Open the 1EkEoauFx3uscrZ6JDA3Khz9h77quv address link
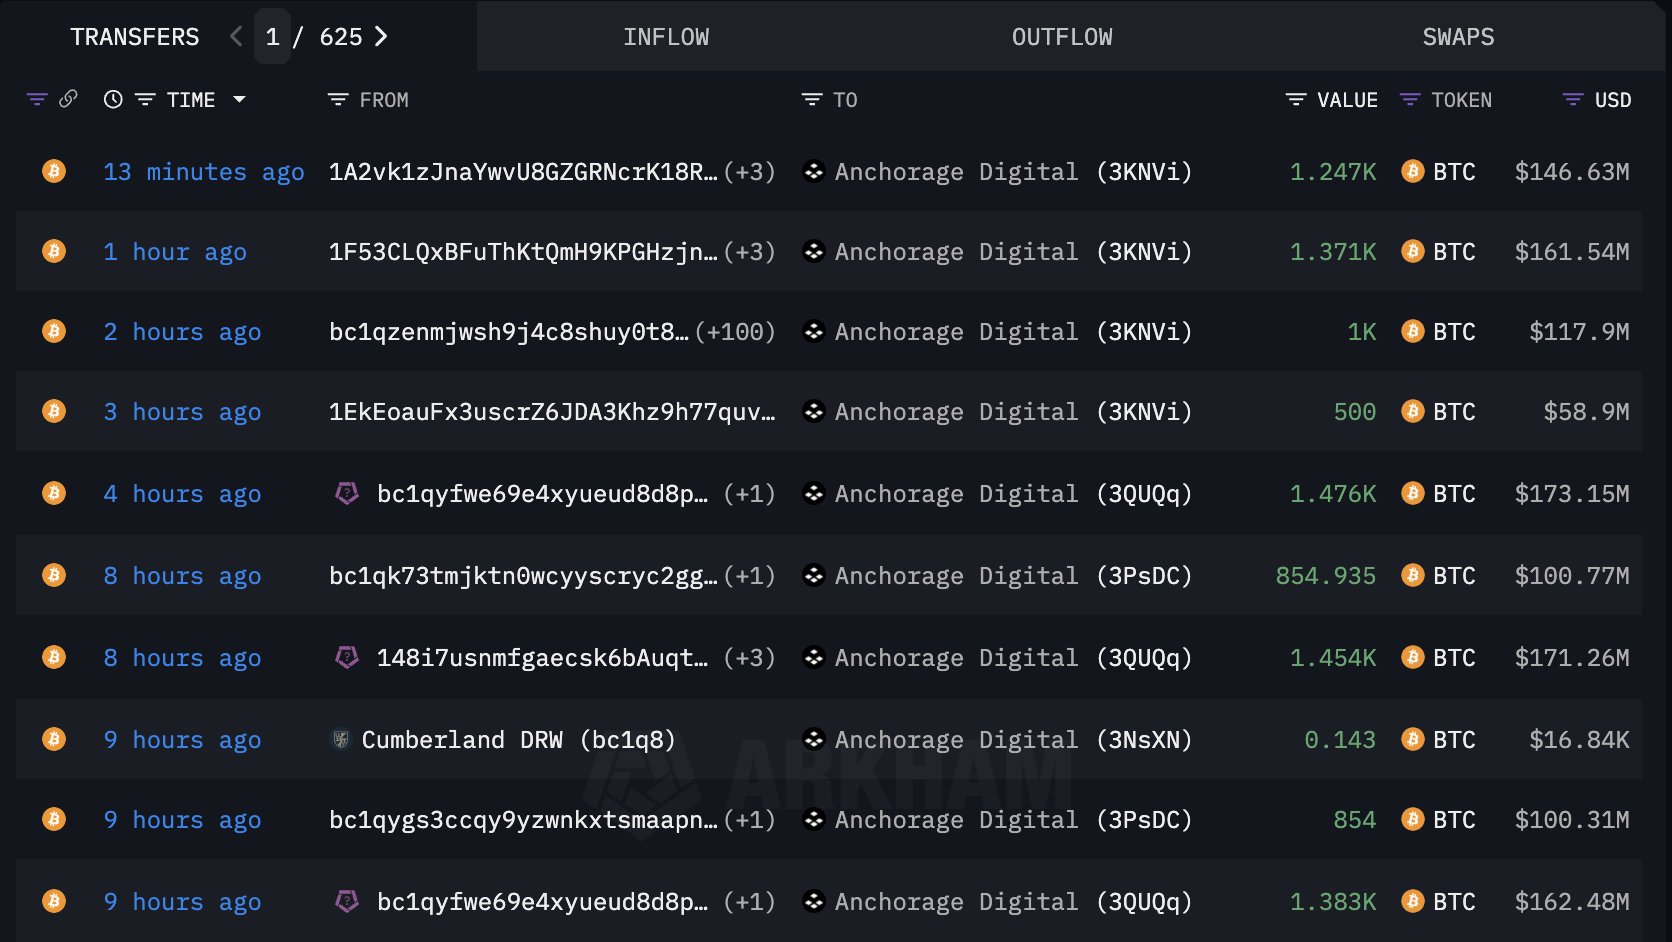The image size is (1672, 942). tap(551, 411)
